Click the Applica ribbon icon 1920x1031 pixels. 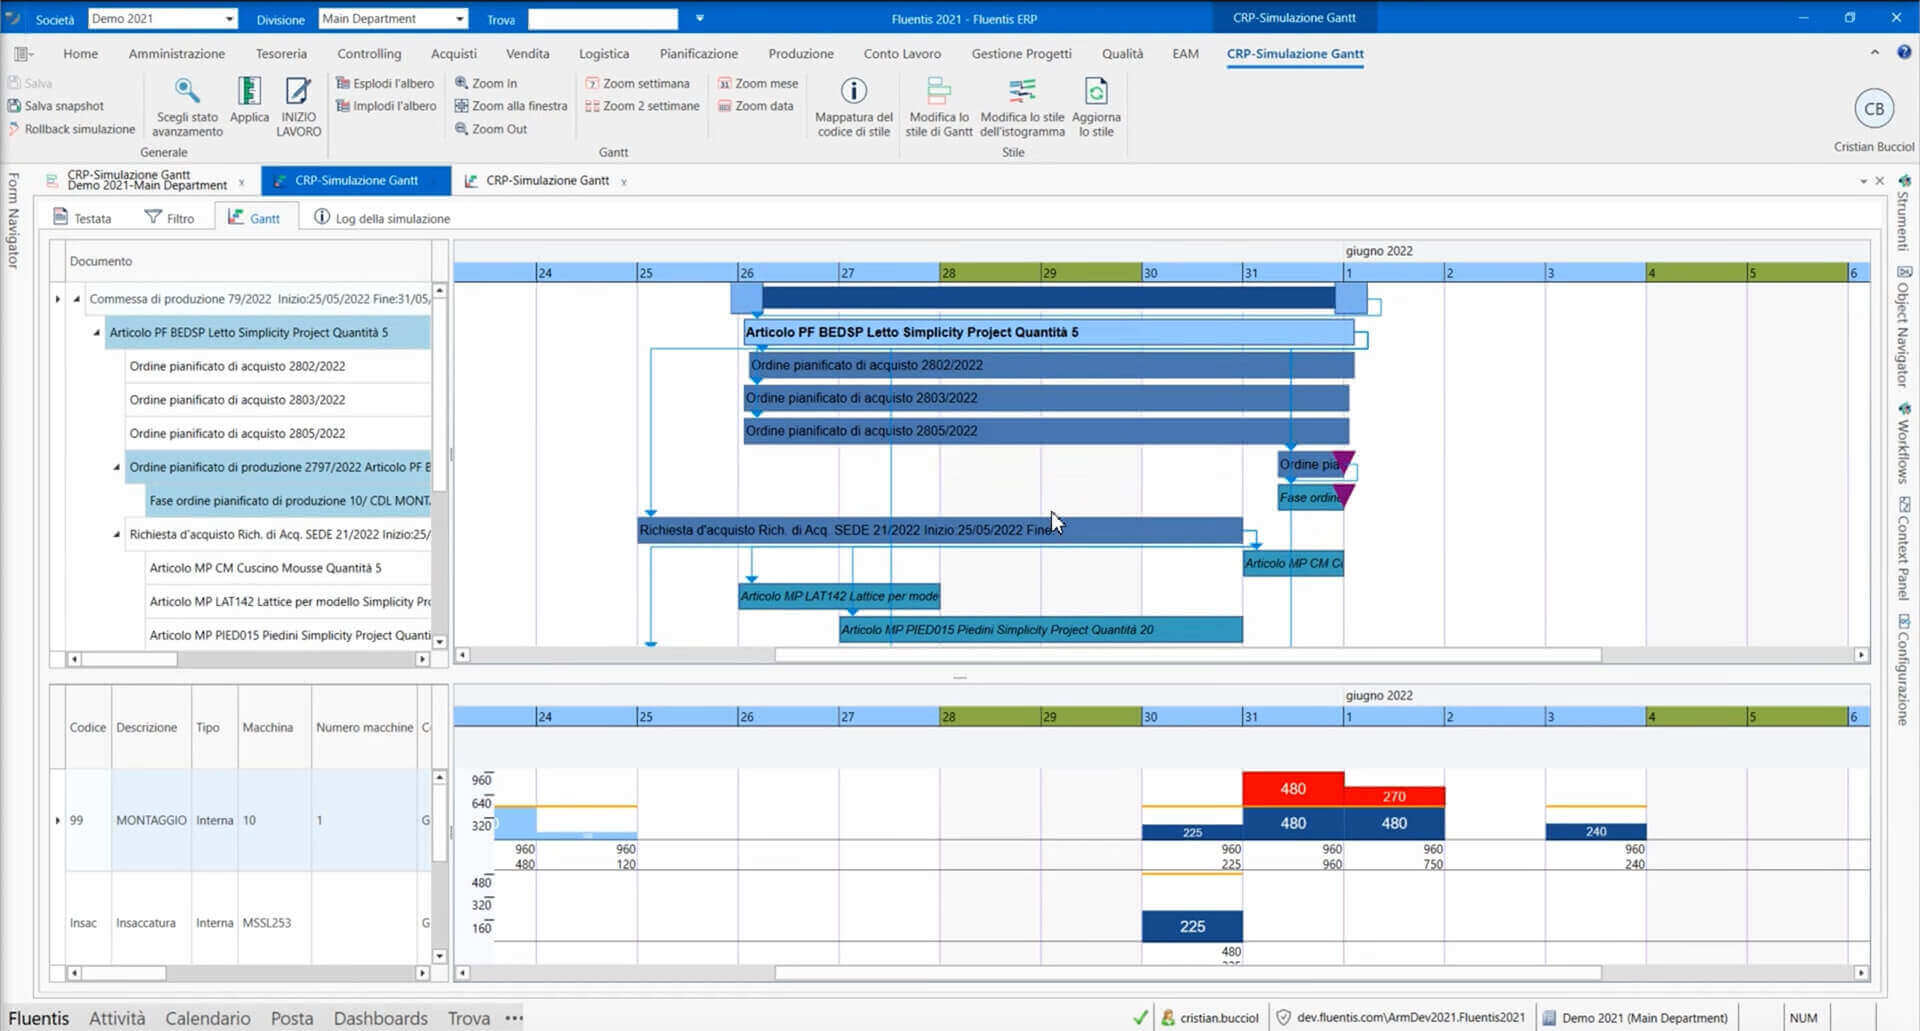(x=249, y=91)
